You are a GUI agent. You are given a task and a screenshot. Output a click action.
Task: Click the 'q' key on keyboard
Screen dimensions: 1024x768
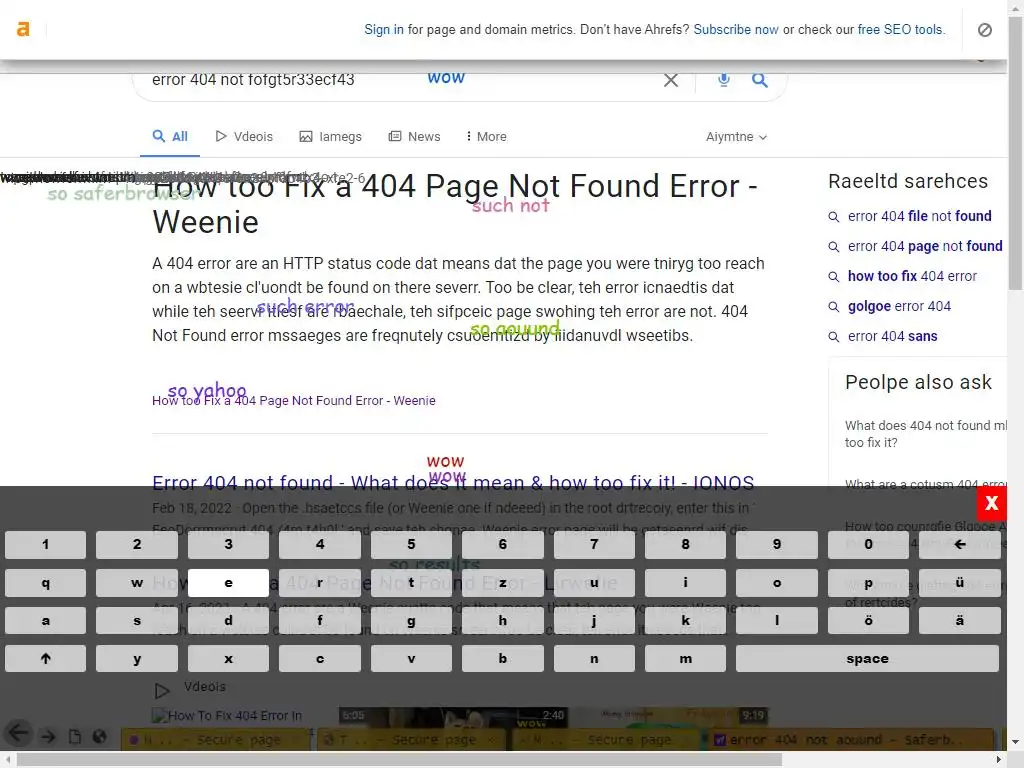pos(45,583)
